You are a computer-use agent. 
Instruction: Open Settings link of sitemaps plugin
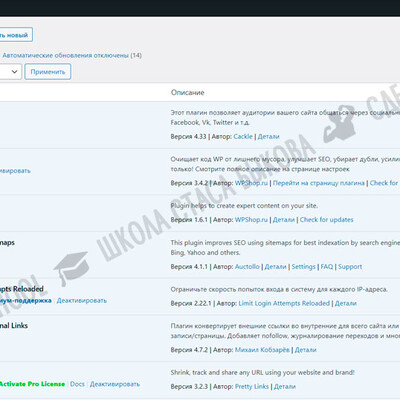click(303, 267)
